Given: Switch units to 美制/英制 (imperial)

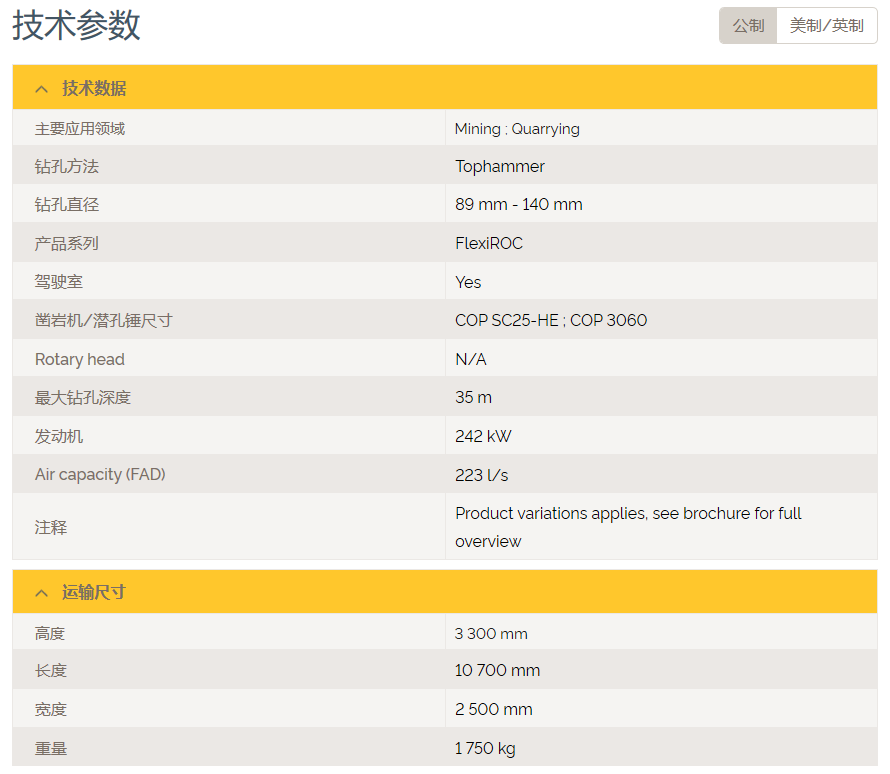Looking at the screenshot, I should [826, 26].
